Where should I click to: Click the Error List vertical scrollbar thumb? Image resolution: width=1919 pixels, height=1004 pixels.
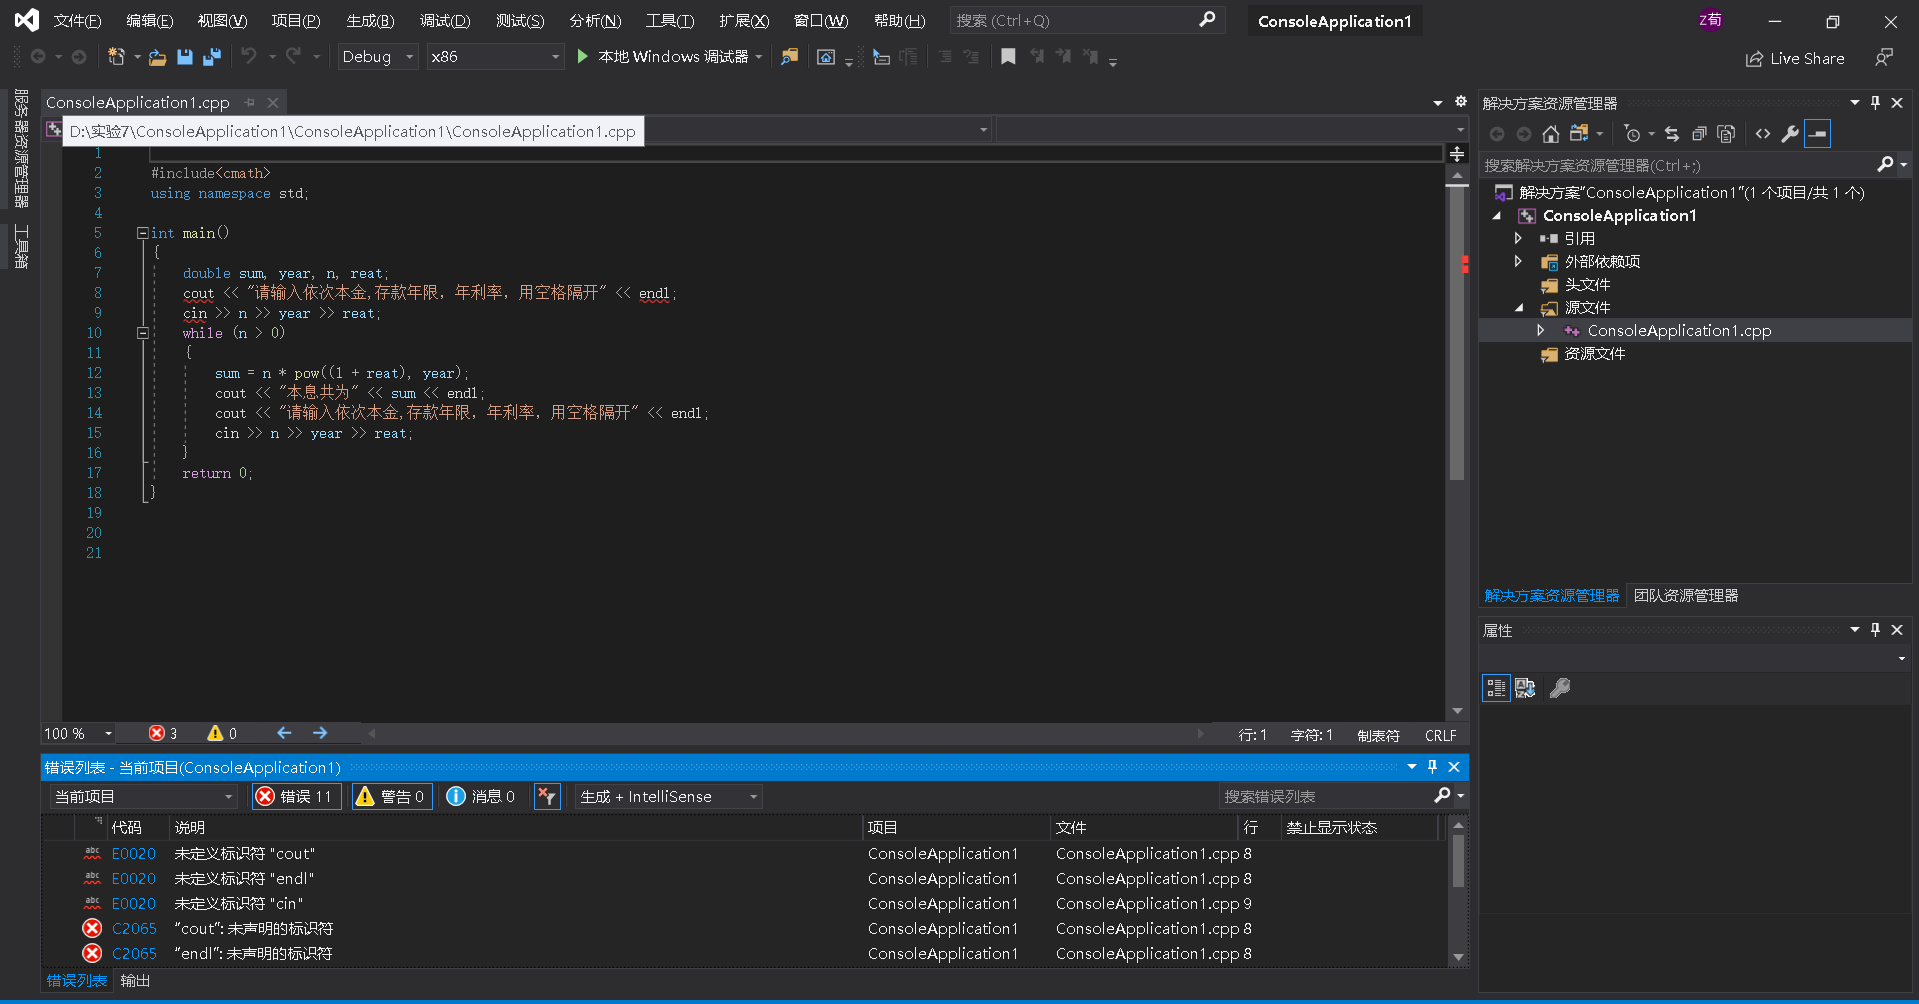click(x=1458, y=860)
